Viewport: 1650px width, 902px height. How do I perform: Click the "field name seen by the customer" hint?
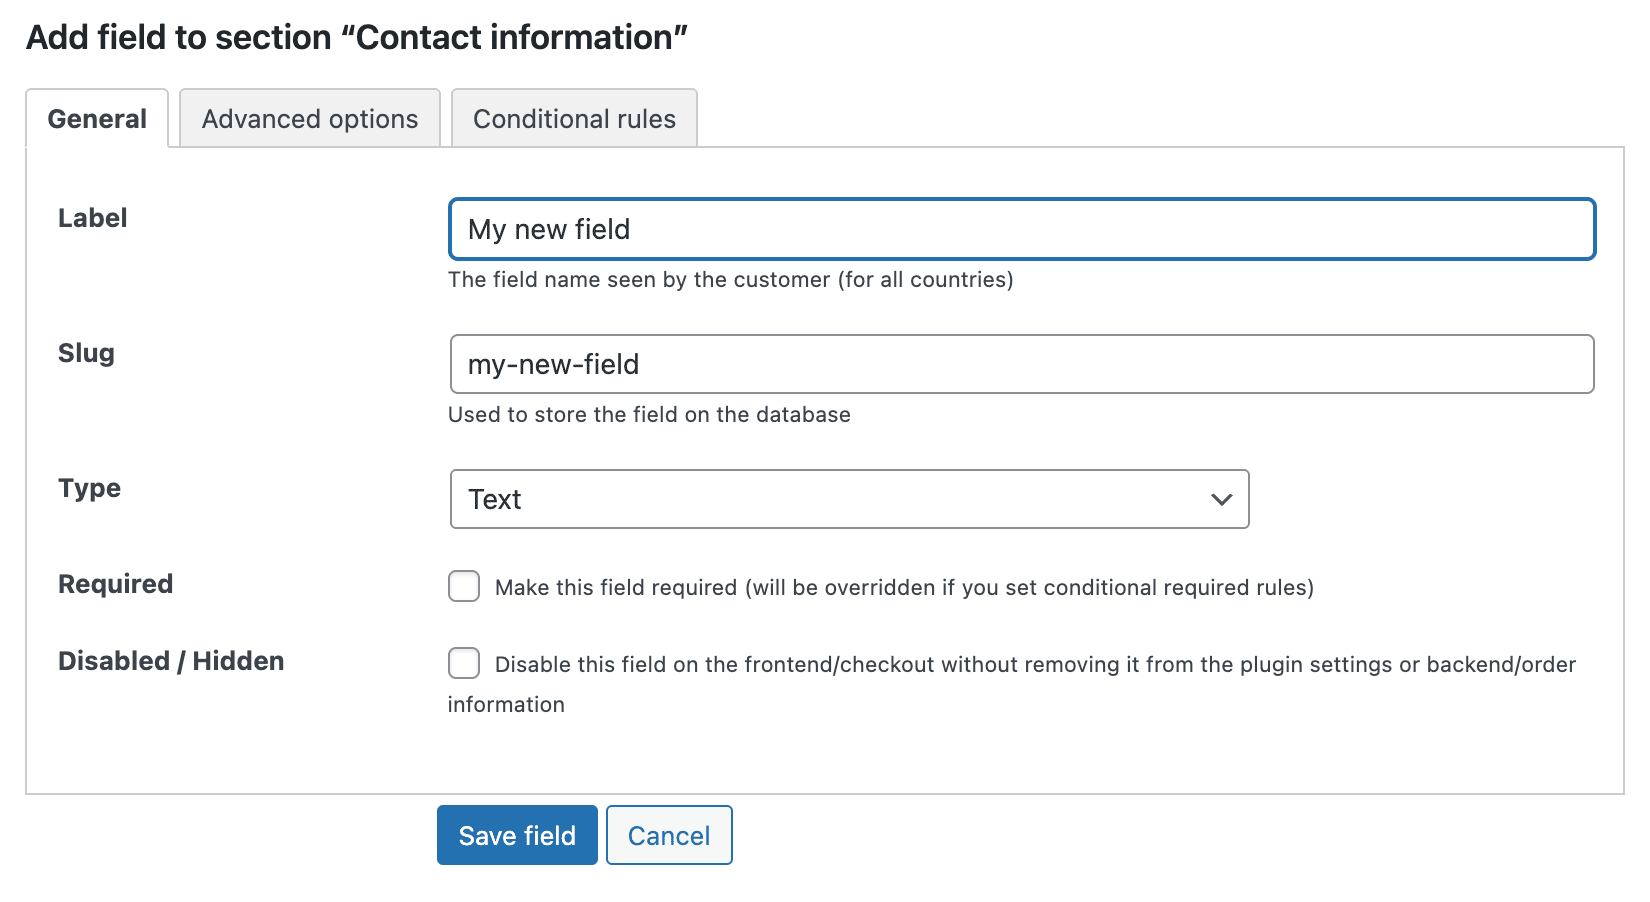tap(730, 280)
